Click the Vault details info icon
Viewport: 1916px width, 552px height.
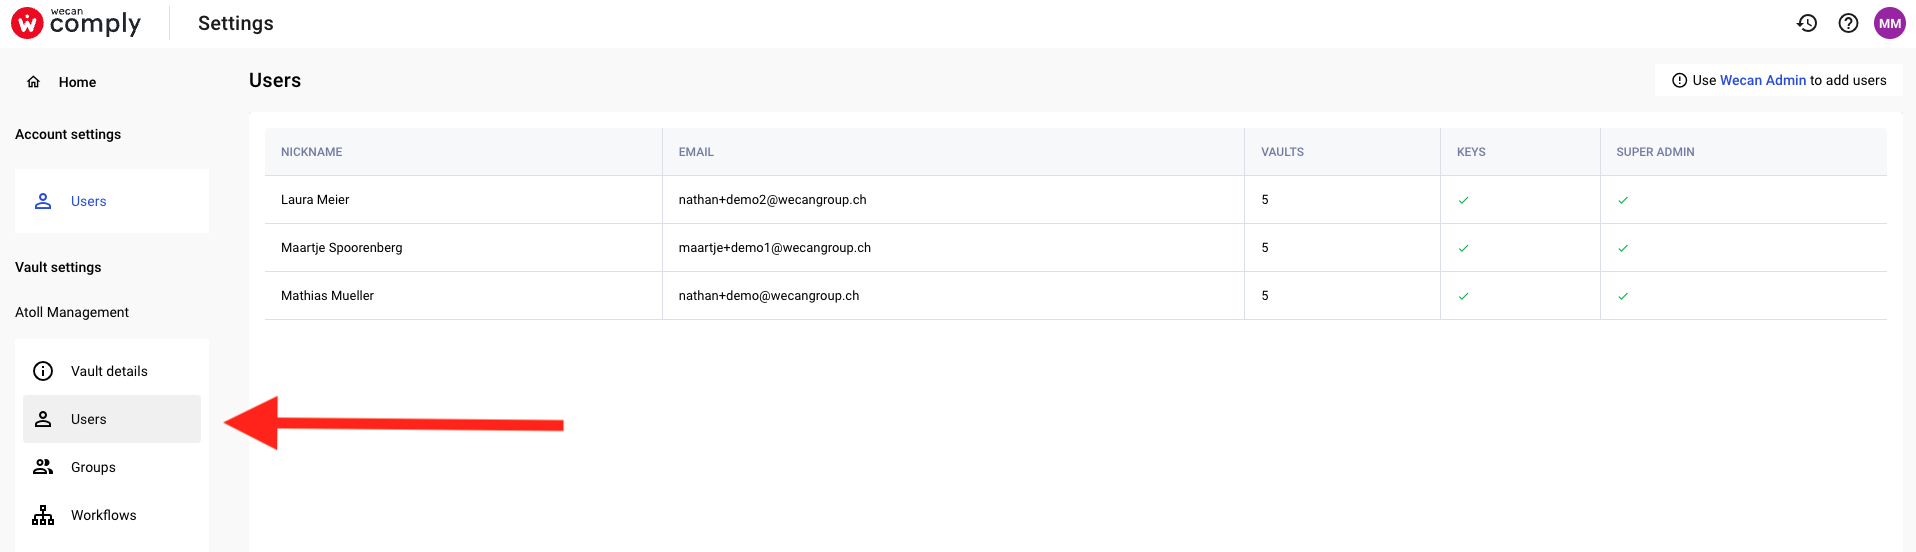[x=43, y=371]
